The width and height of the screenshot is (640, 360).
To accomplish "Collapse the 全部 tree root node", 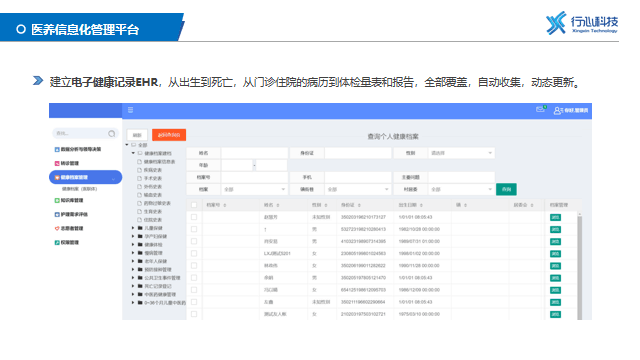I will (x=127, y=145).
